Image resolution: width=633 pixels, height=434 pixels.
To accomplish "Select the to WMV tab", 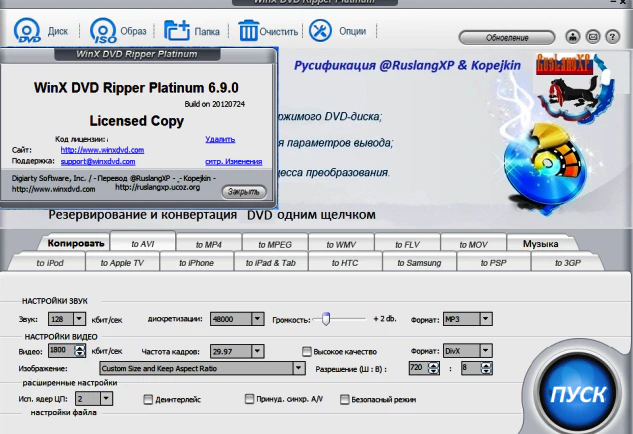I will (x=341, y=244).
